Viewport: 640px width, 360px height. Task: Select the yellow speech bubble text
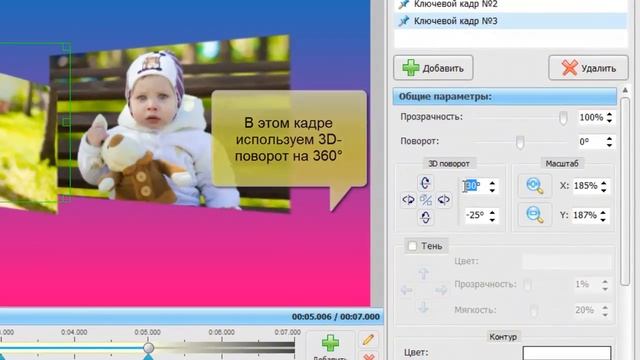click(288, 140)
